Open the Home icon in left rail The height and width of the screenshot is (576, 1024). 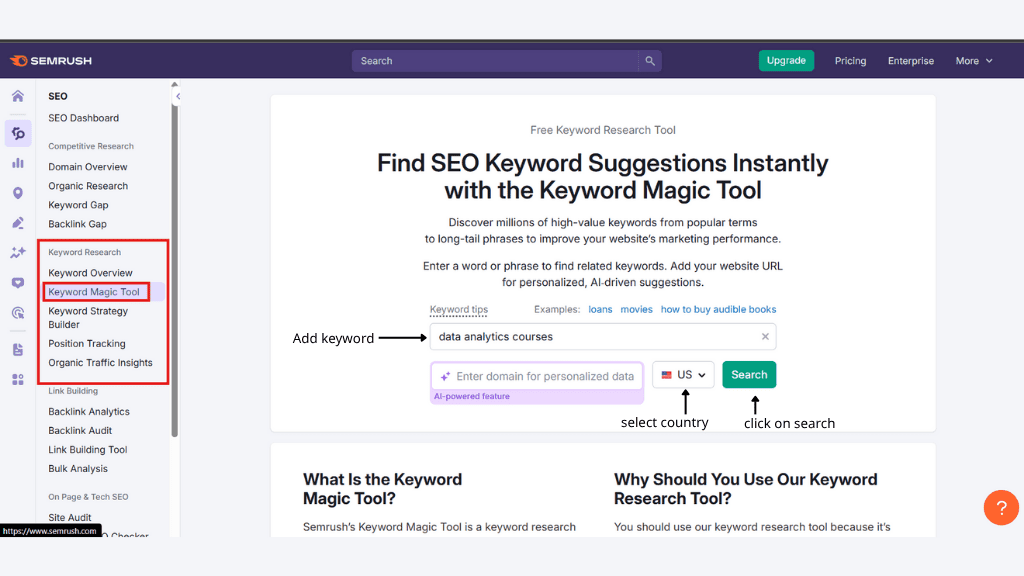point(18,97)
